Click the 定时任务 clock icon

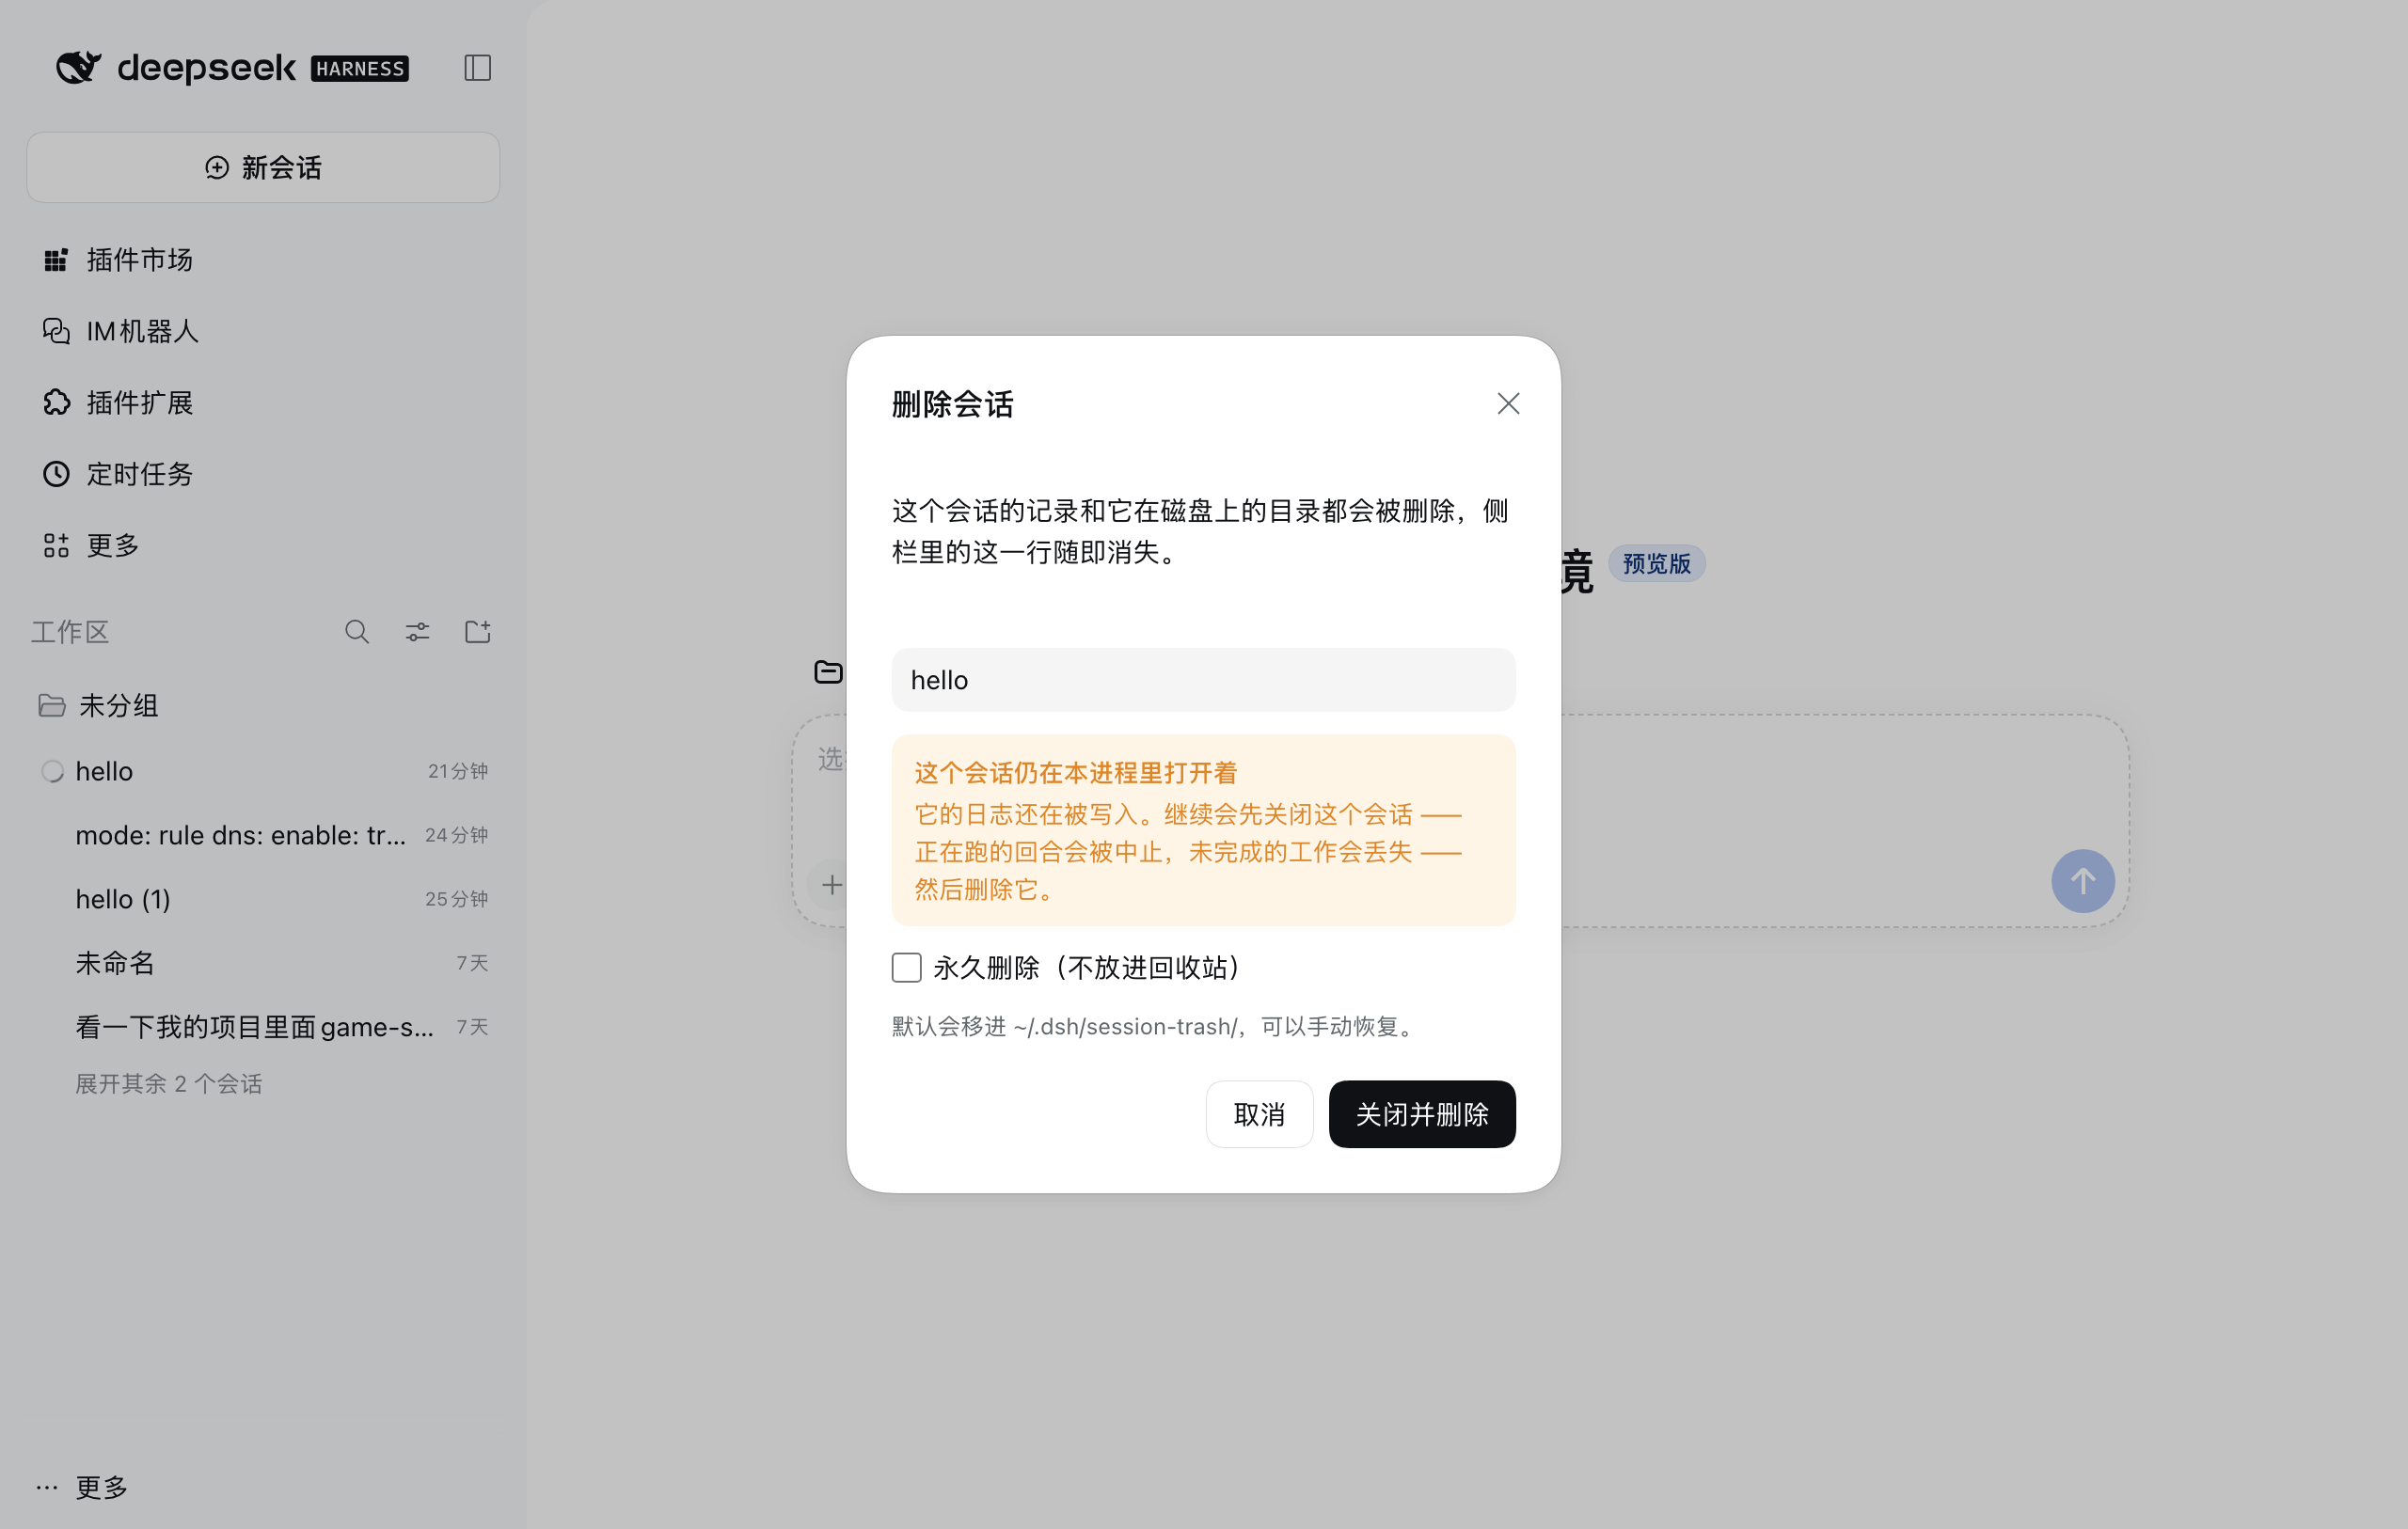[x=56, y=474]
